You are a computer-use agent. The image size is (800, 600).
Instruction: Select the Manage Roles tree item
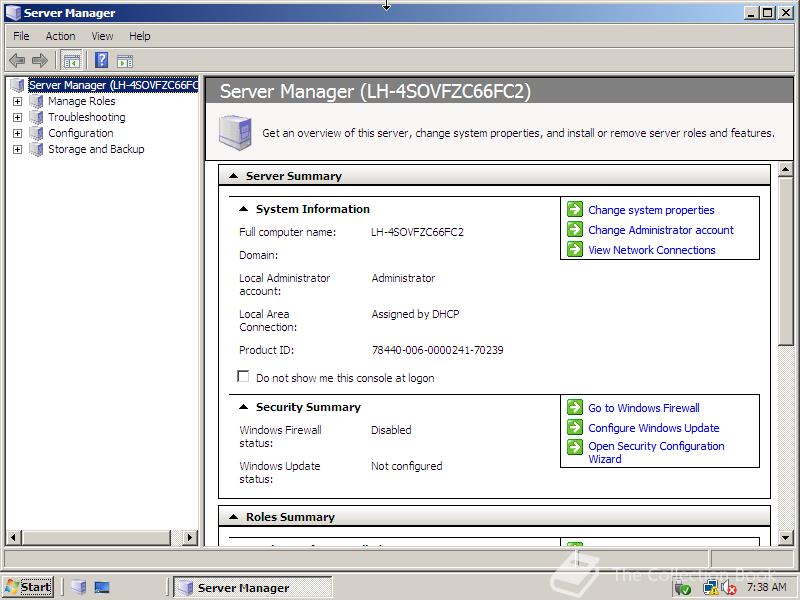click(82, 101)
